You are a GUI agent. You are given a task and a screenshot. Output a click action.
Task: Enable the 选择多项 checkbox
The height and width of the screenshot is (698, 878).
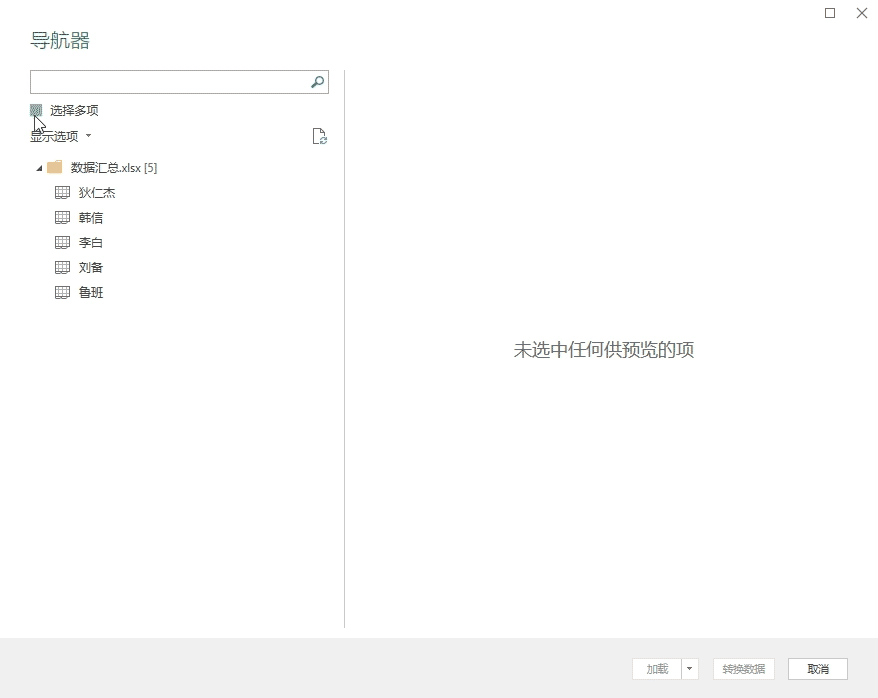click(x=36, y=110)
